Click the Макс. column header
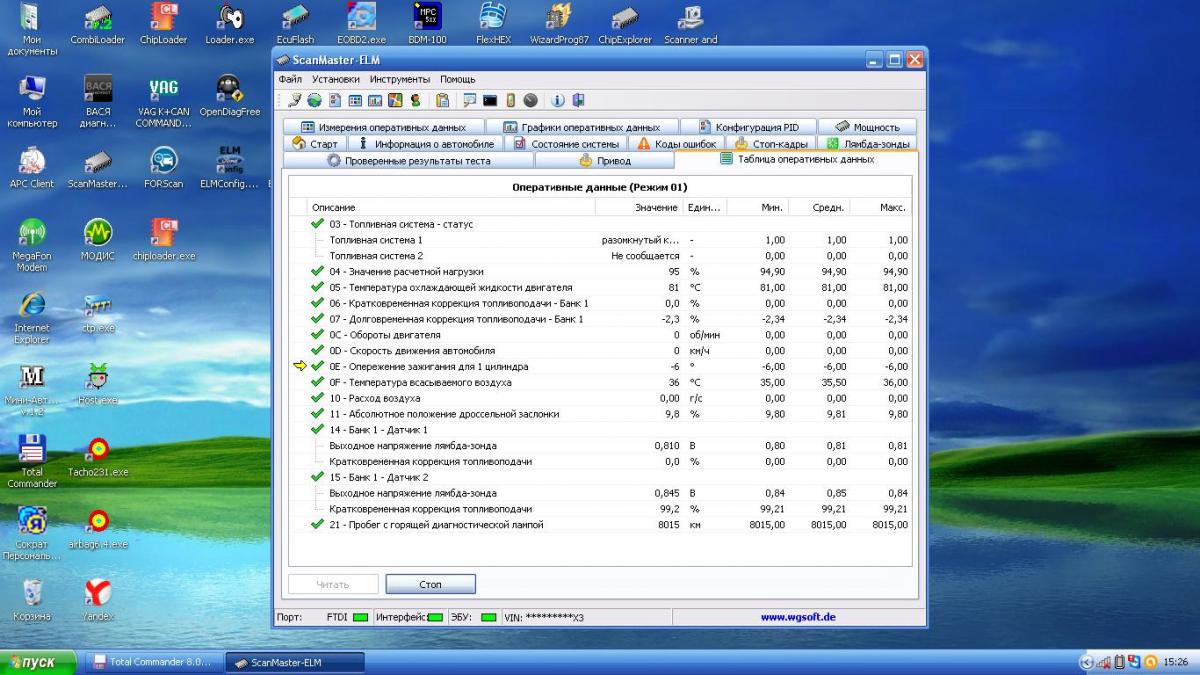This screenshot has width=1200, height=675. point(881,207)
